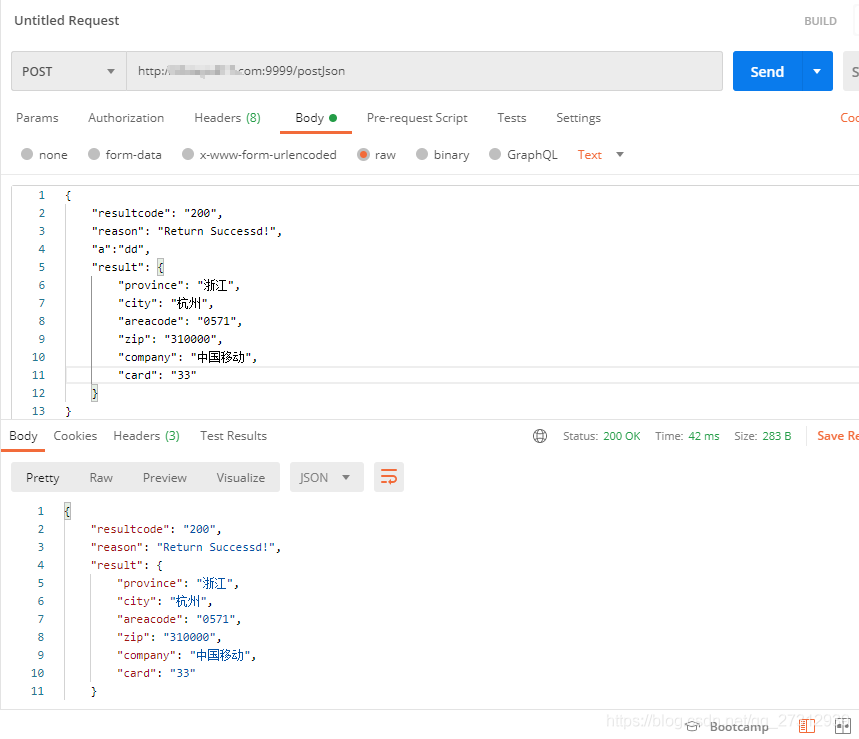
Task: Click the request URL input field
Action: [x=424, y=72]
